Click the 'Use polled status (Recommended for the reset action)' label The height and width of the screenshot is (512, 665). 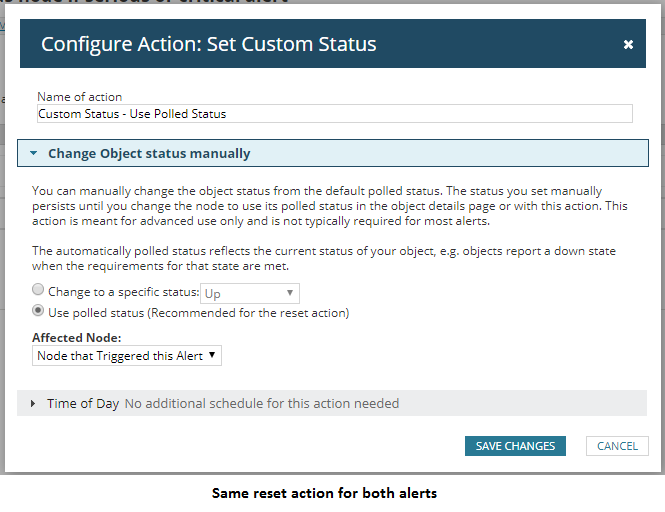tap(198, 313)
